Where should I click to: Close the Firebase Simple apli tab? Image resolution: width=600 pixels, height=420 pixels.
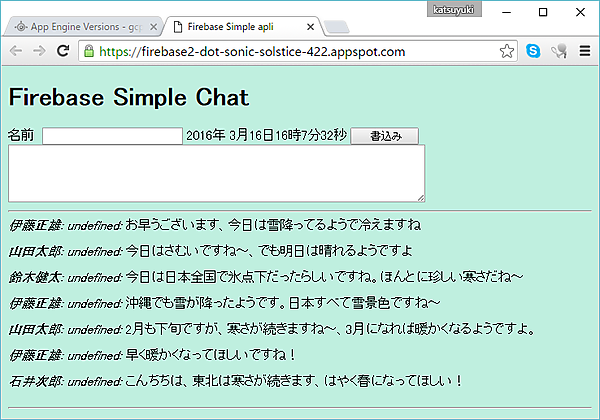pos(310,27)
